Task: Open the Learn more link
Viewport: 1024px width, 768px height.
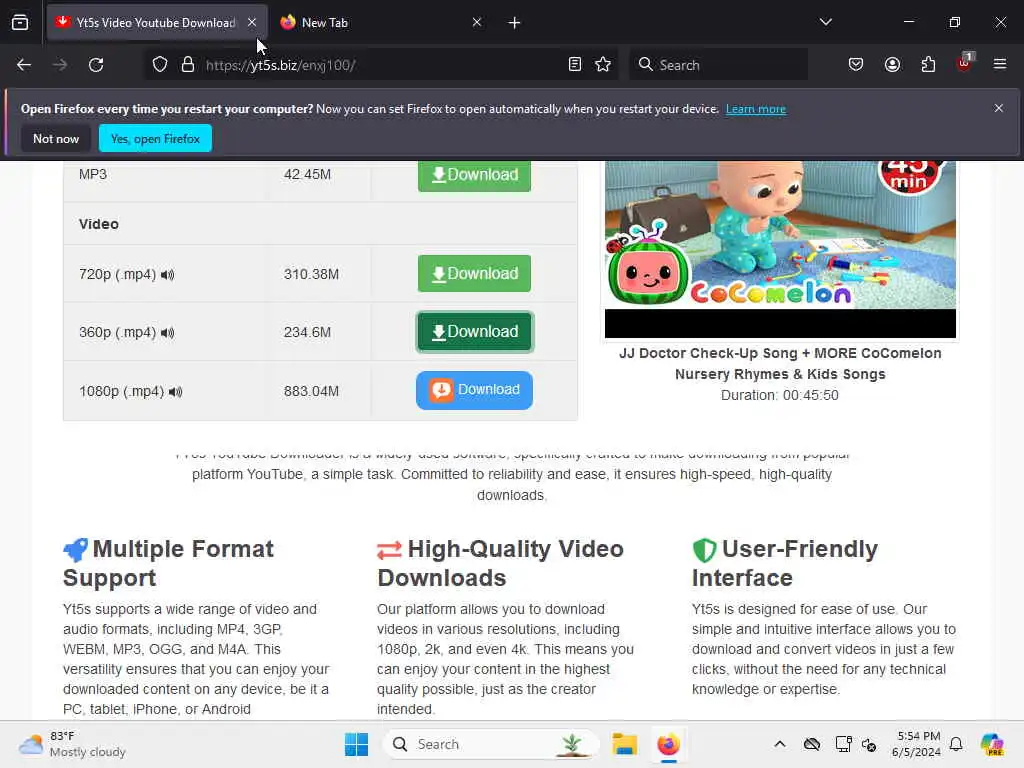Action: tap(756, 109)
